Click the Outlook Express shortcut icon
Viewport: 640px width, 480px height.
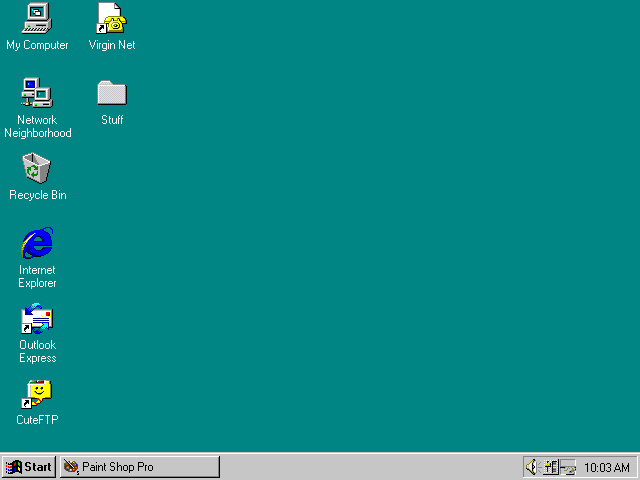[37, 319]
